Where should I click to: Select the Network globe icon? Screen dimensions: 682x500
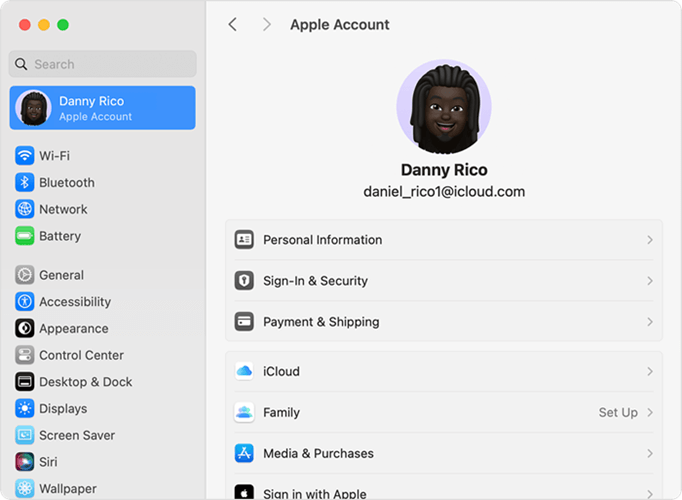click(25, 210)
